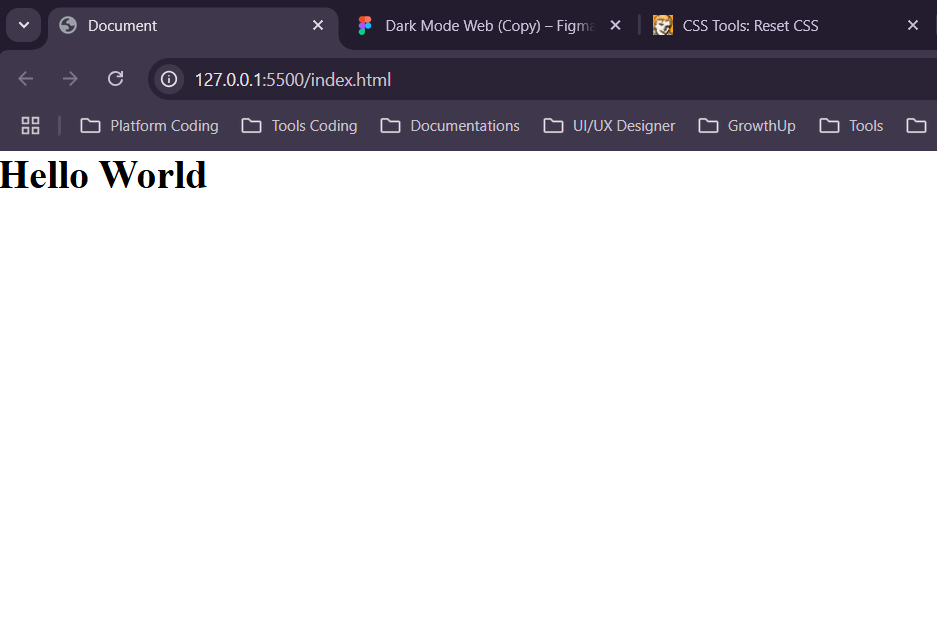937x631 pixels.
Task: Close the CSS Tools: Reset CSS tab
Action: coord(912,26)
